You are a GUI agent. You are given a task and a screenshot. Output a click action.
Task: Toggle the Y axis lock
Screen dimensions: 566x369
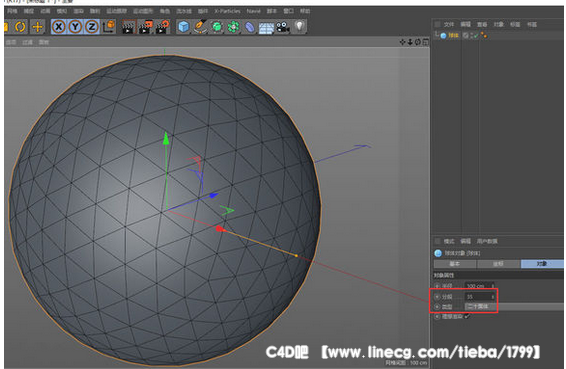click(76, 27)
